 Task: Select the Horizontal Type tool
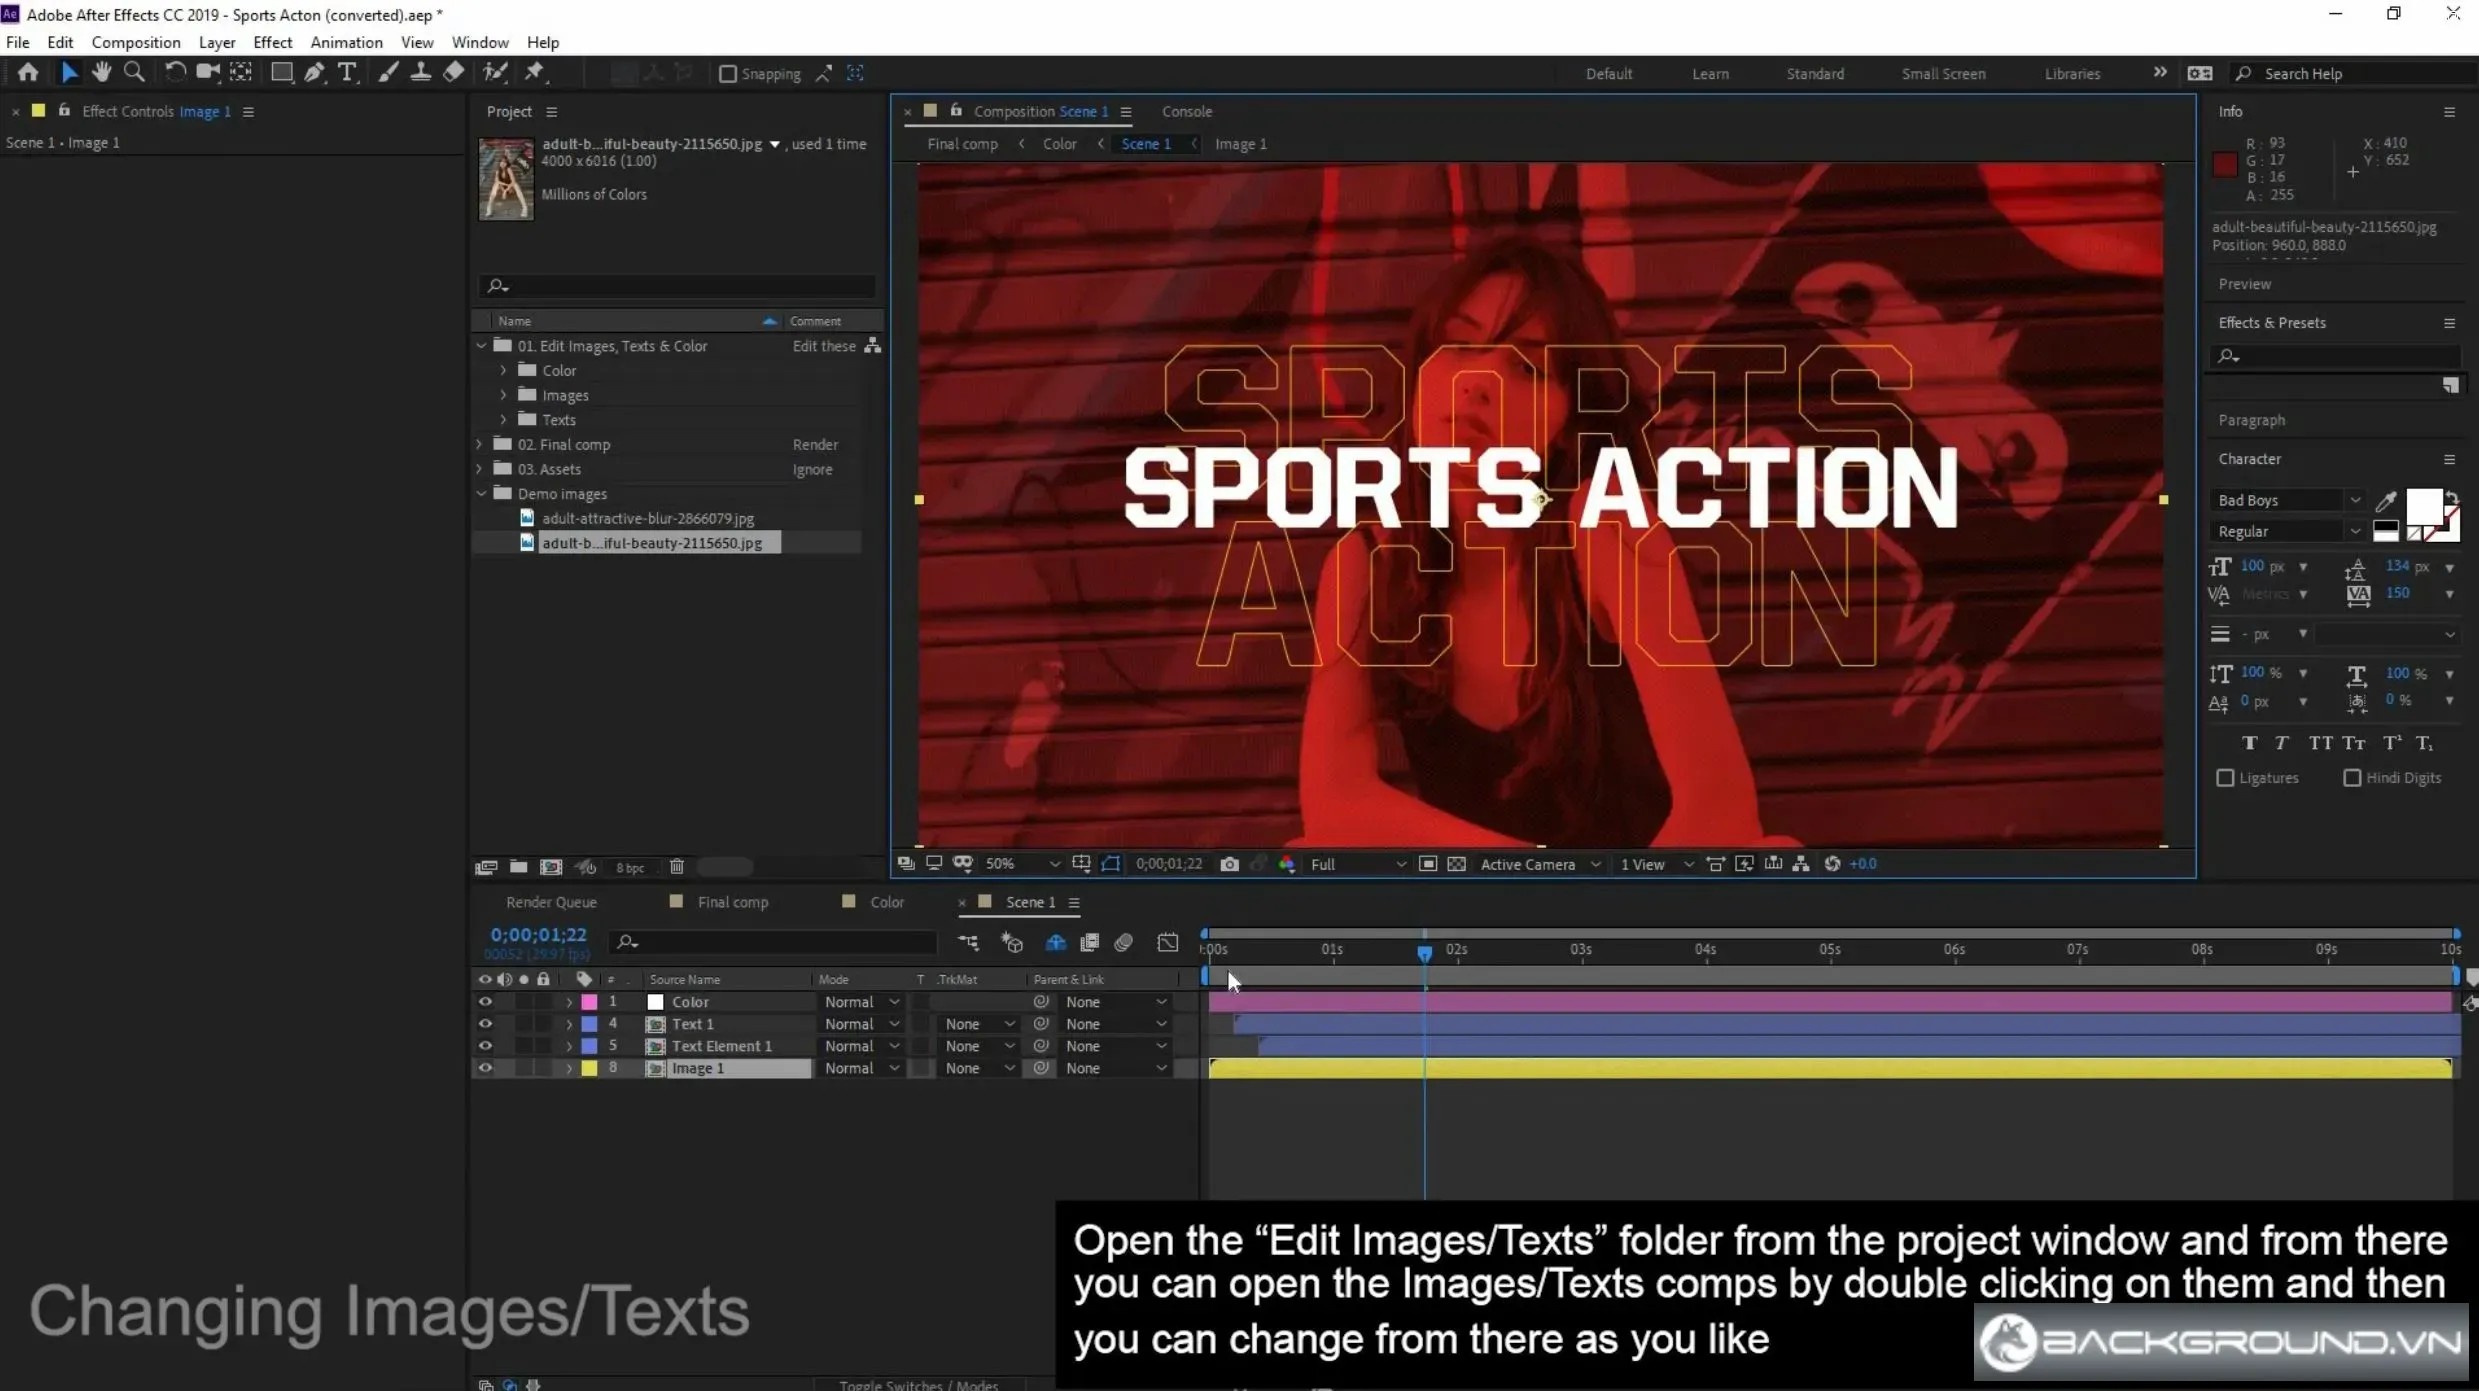pyautogui.click(x=347, y=72)
